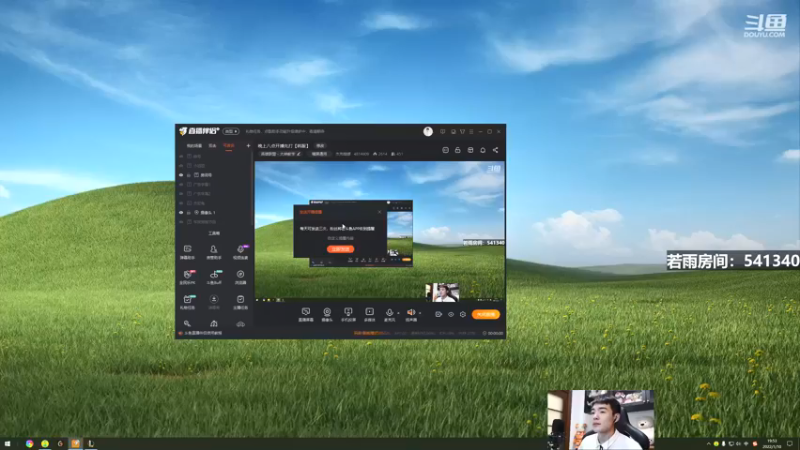Open the bullet-chat assistant tool in toolbox
800x450 pixels.
click(x=187, y=252)
